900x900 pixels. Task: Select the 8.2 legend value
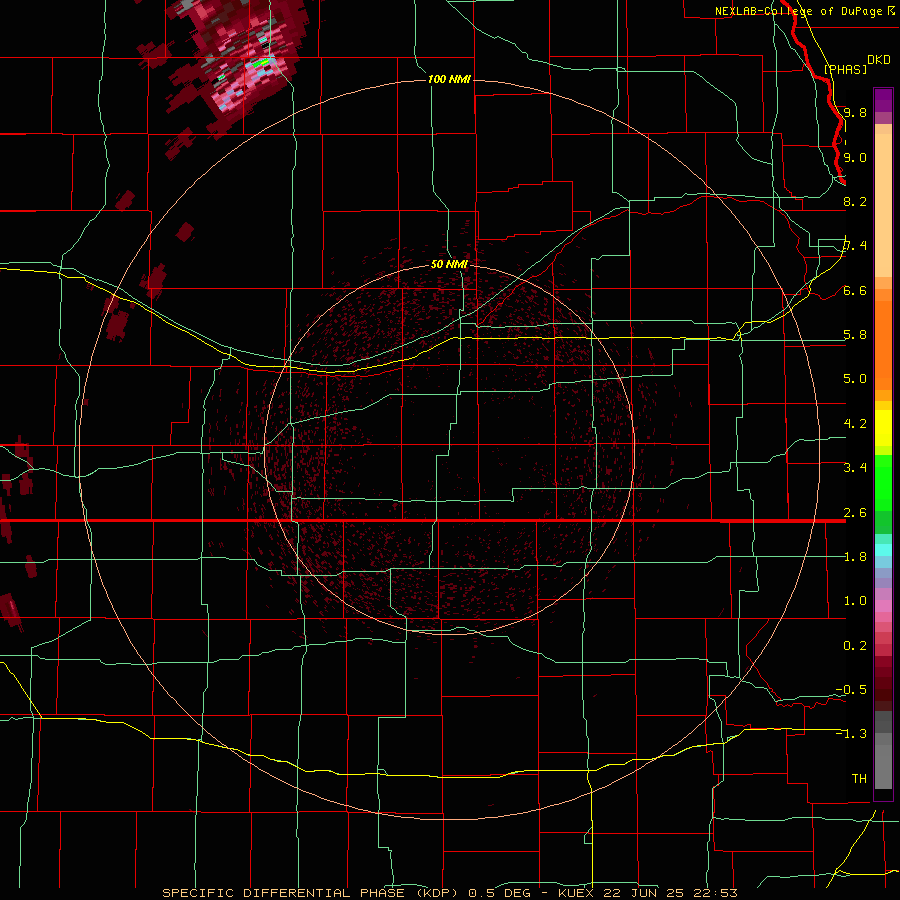pos(855,201)
